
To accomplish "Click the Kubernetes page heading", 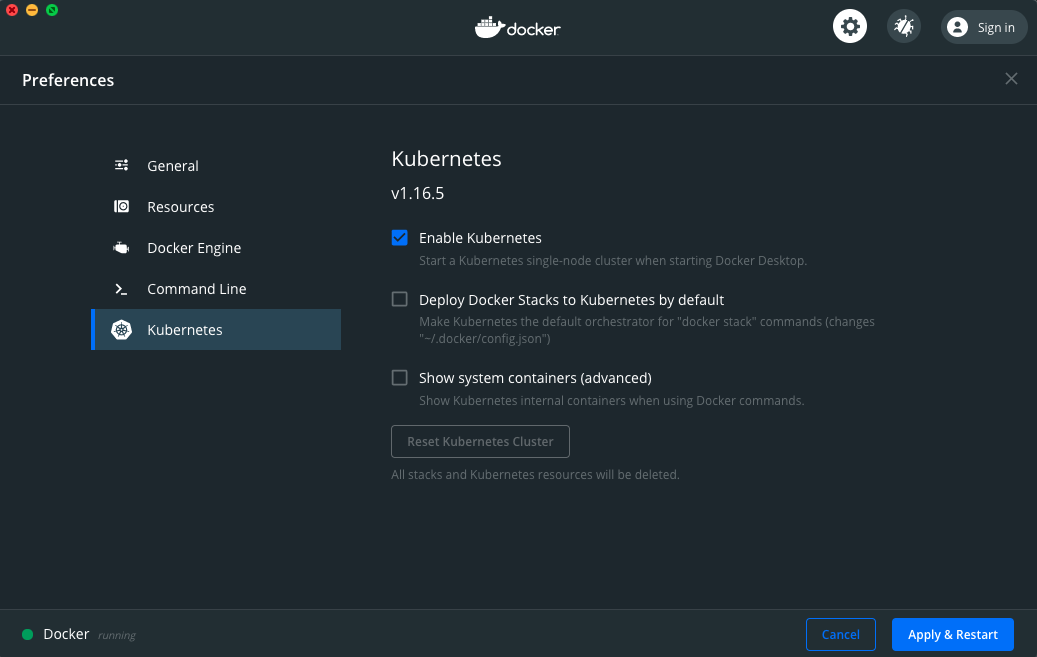I will tap(446, 159).
